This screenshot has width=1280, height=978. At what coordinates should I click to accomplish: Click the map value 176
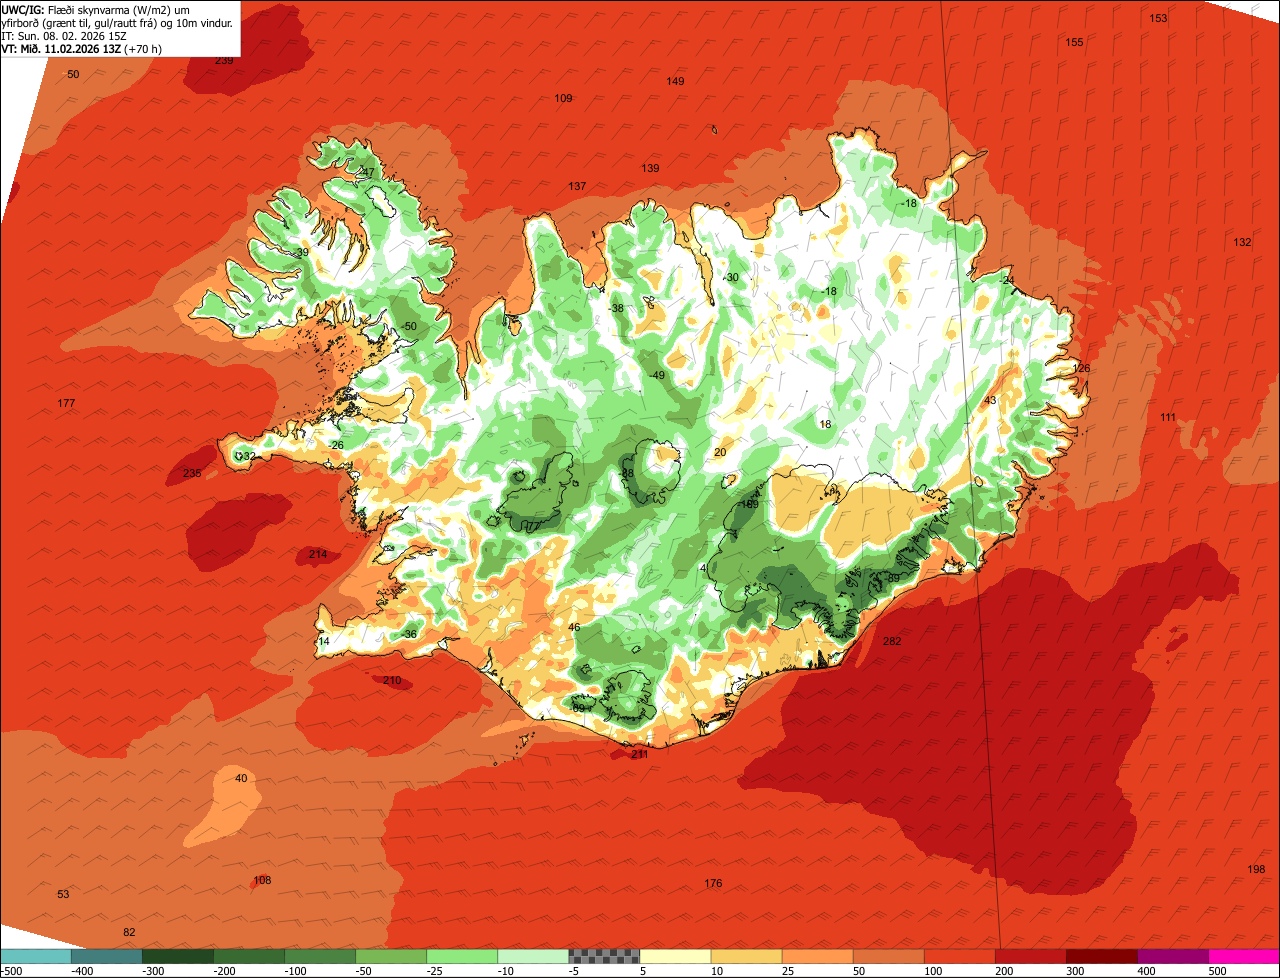pos(712,883)
